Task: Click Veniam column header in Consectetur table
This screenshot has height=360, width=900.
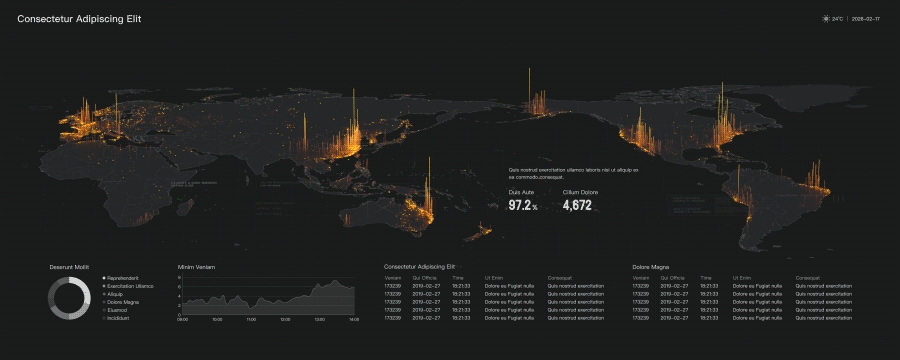Action: point(392,278)
